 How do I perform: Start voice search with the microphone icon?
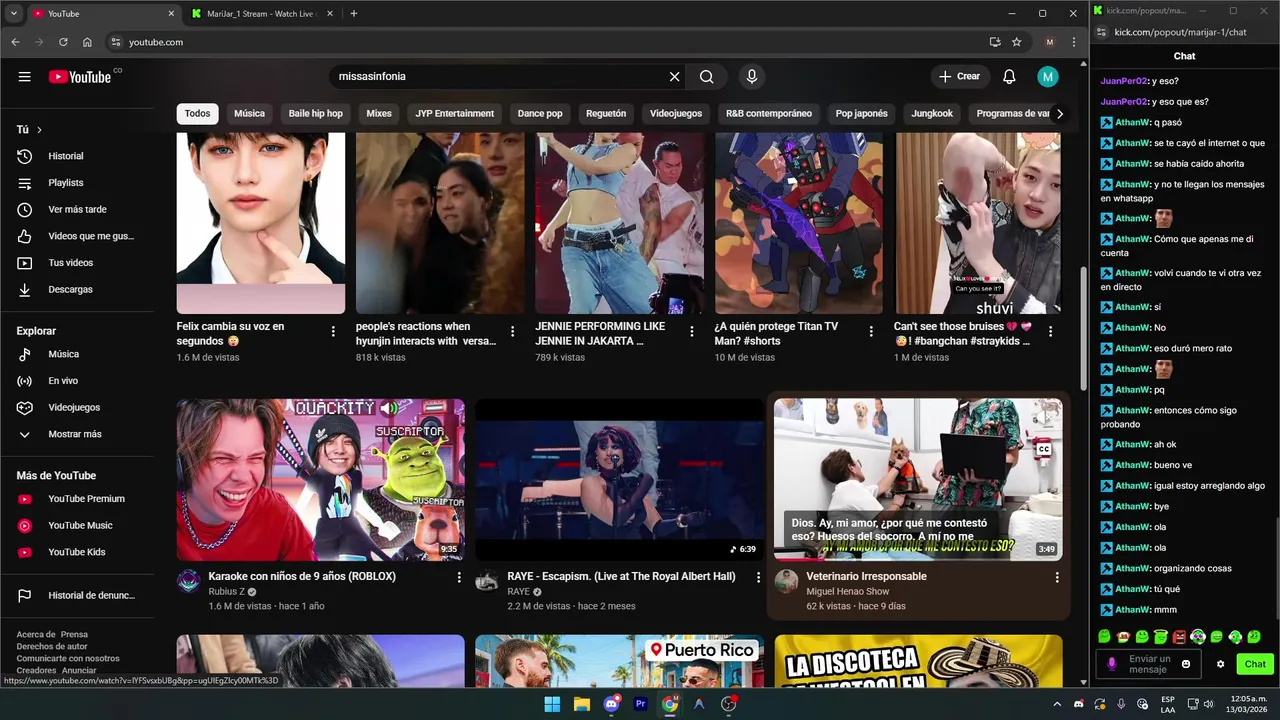751,77
